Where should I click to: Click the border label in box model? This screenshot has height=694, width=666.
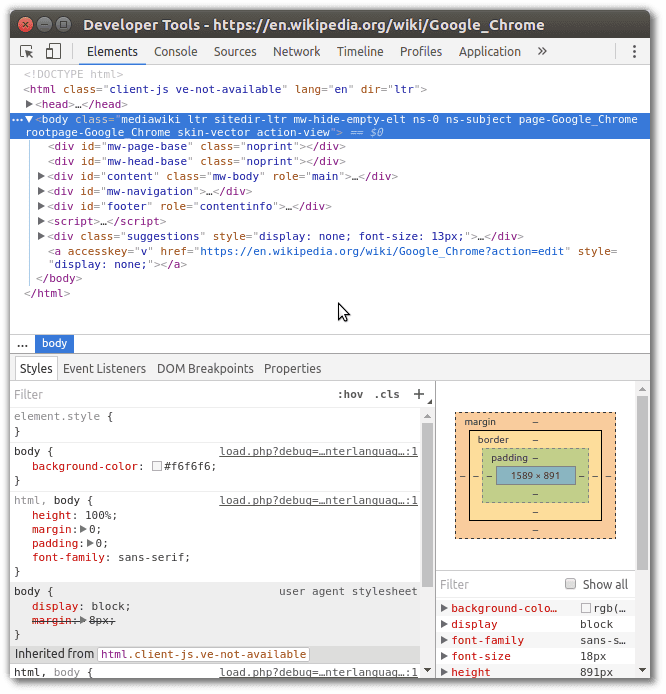pos(493,440)
